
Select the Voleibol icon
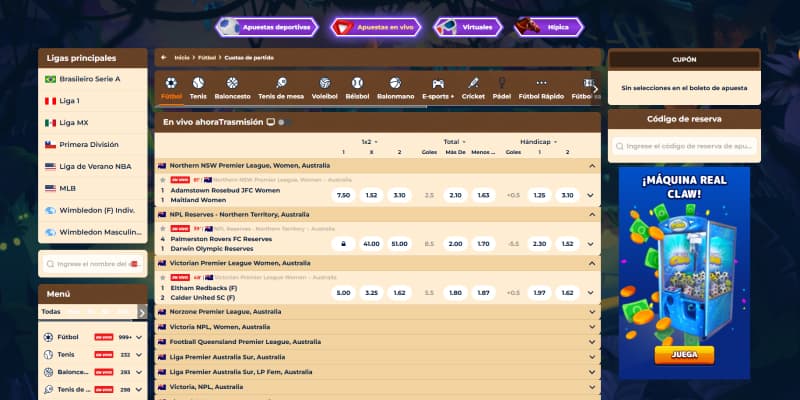(324, 88)
